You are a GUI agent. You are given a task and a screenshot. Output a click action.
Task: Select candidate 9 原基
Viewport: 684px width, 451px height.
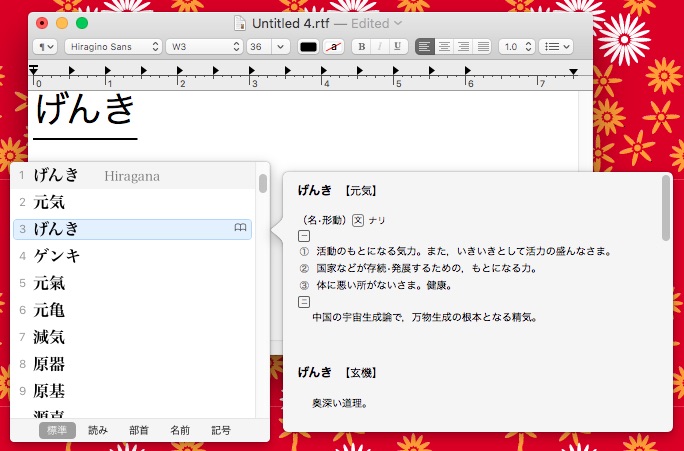pos(133,391)
